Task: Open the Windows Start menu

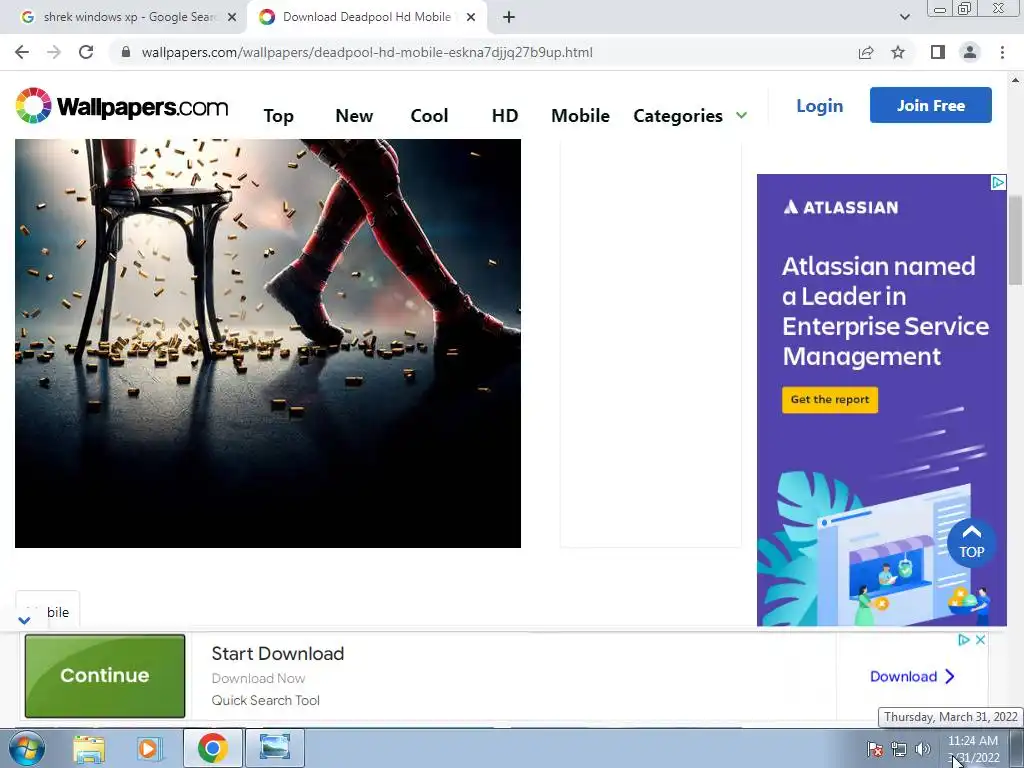Action: point(27,748)
